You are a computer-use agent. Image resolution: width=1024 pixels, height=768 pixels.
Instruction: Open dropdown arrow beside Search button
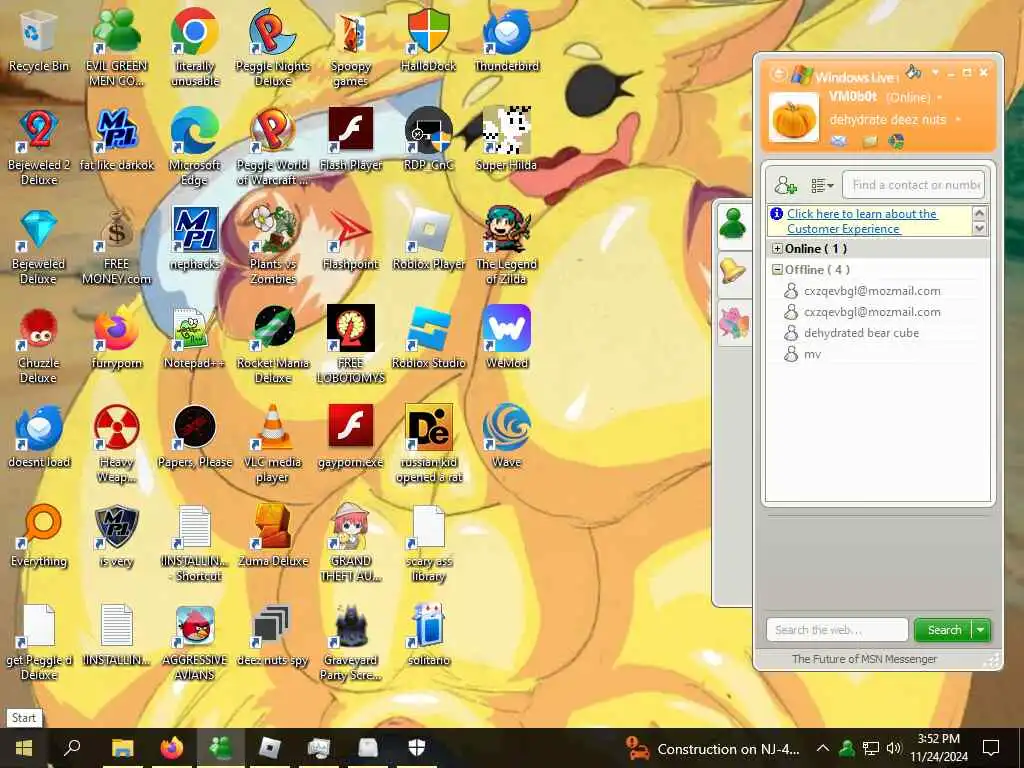point(981,630)
